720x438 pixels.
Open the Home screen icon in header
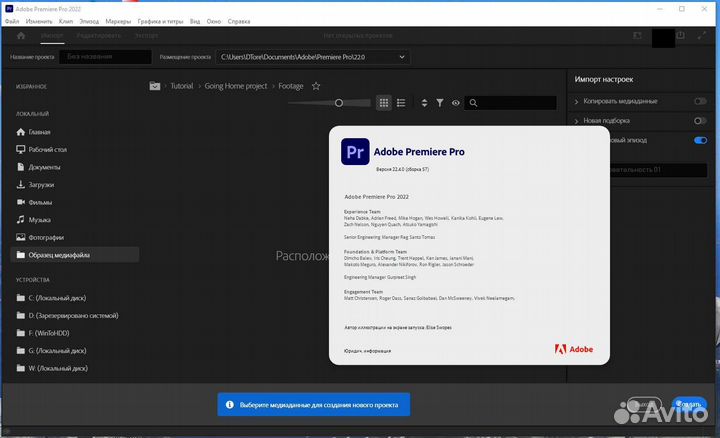tap(21, 35)
